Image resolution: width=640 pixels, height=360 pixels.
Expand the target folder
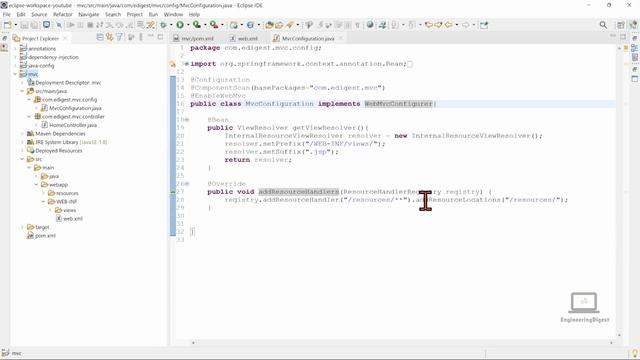(x=22, y=227)
